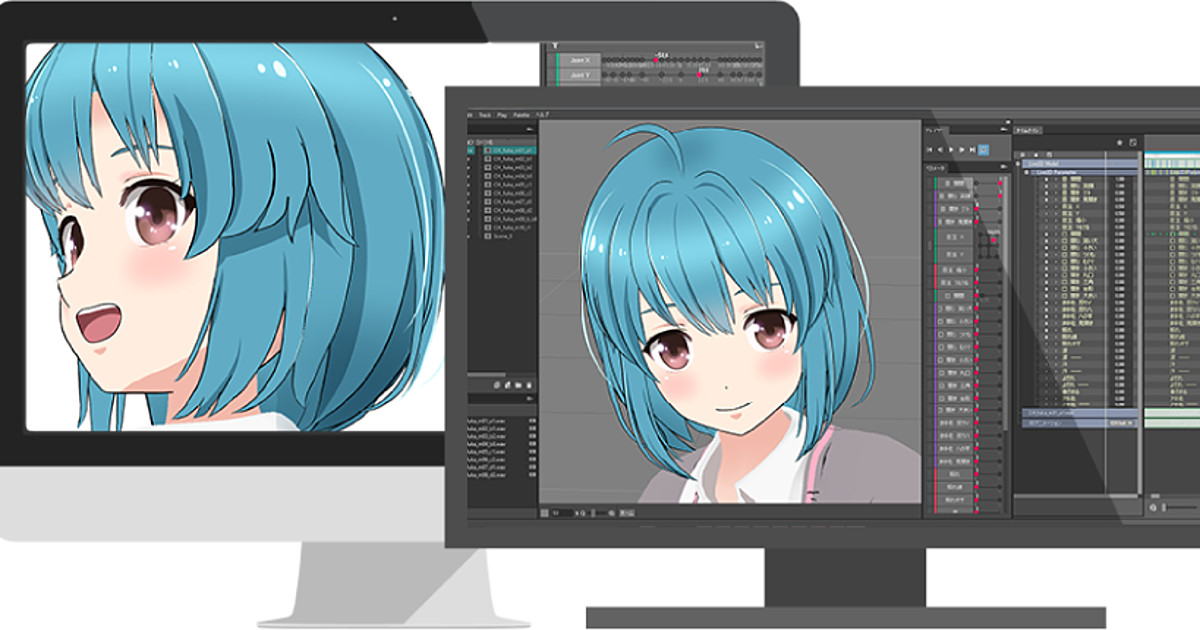The width and height of the screenshot is (1200, 630).
Task: Toggle the highlighted loop playback icon
Action: [983, 149]
